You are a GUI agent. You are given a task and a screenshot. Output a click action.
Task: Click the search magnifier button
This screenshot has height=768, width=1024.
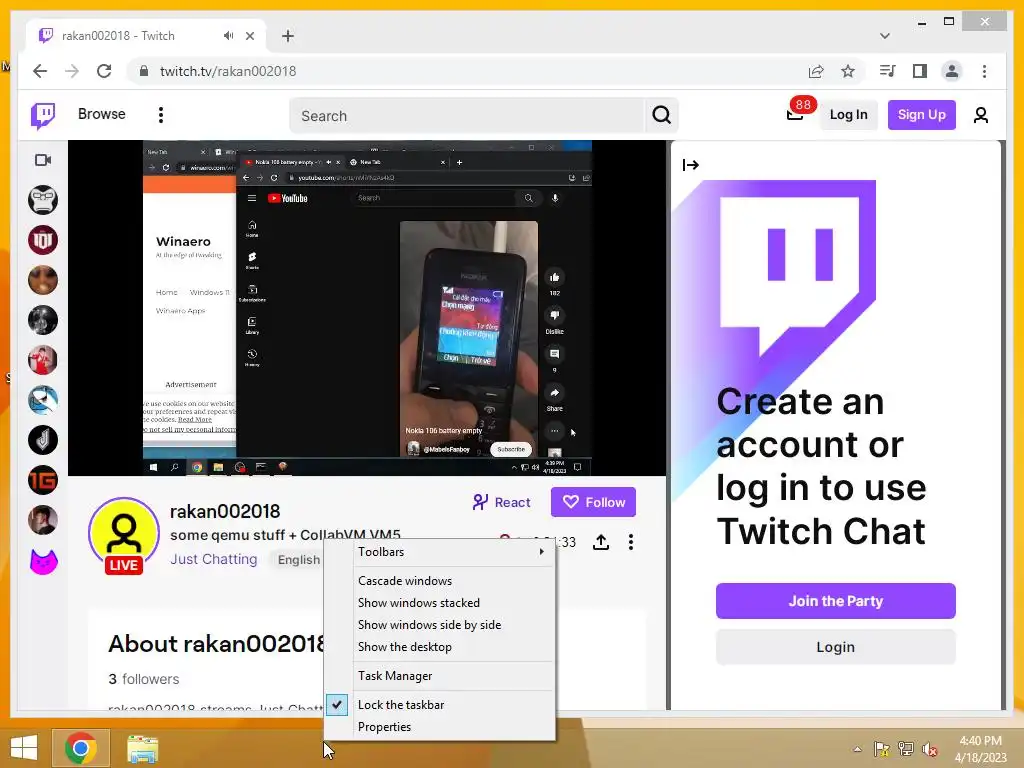click(661, 116)
